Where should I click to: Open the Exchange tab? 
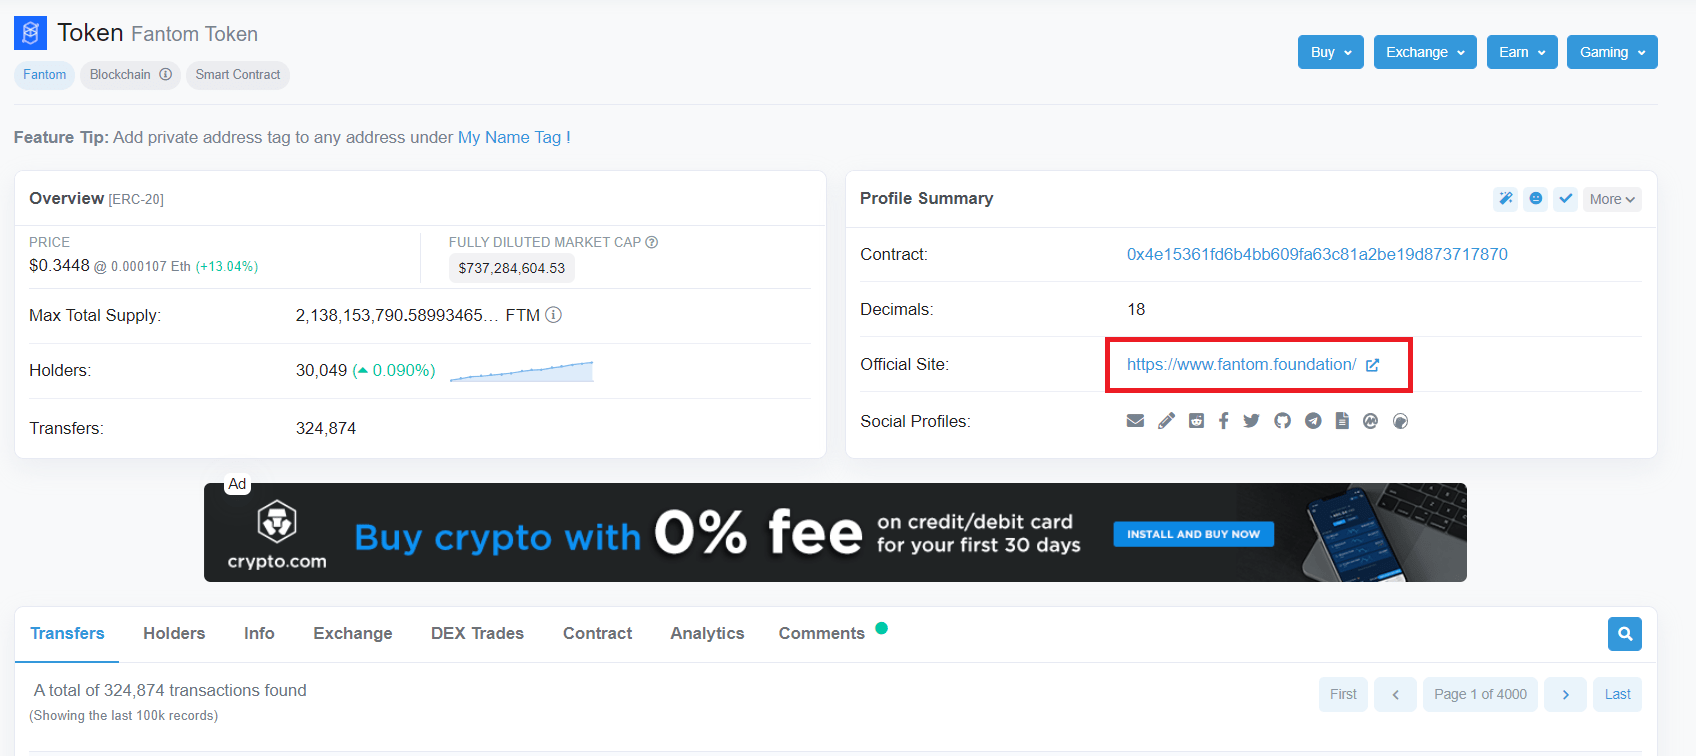click(353, 633)
